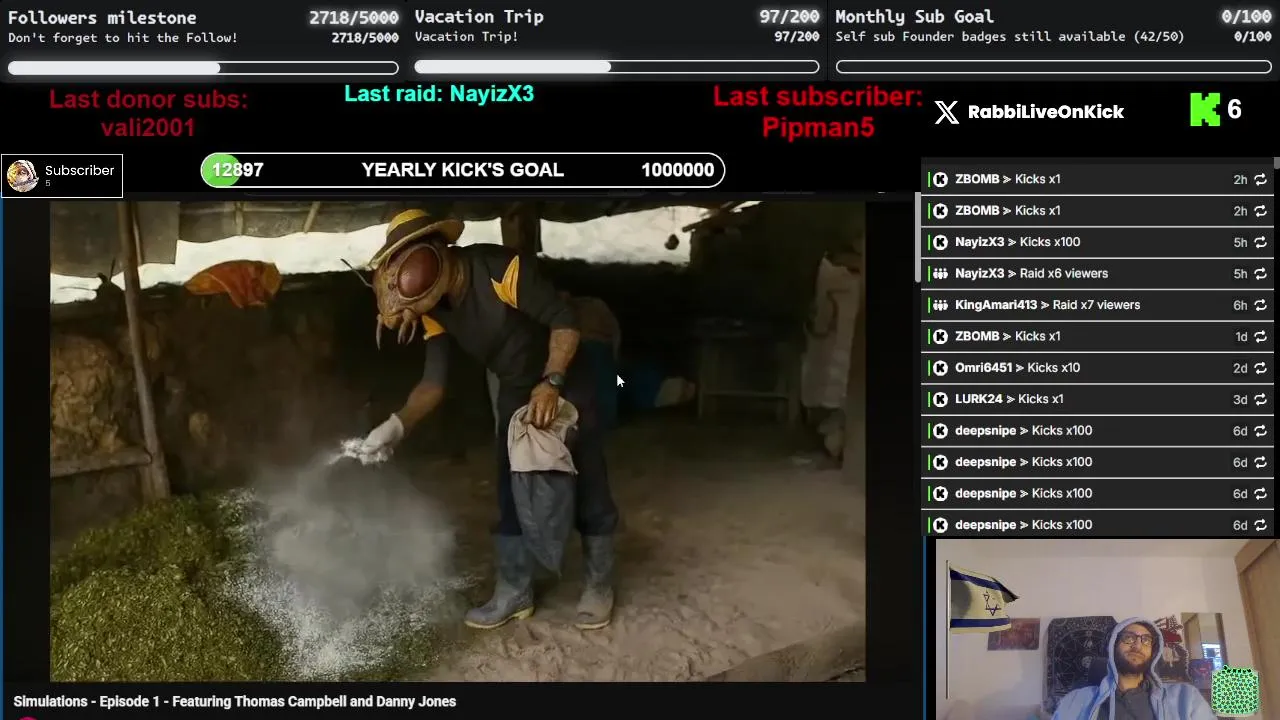Click the Kick icon on NayizX3 Kicks x100 row

[940, 242]
